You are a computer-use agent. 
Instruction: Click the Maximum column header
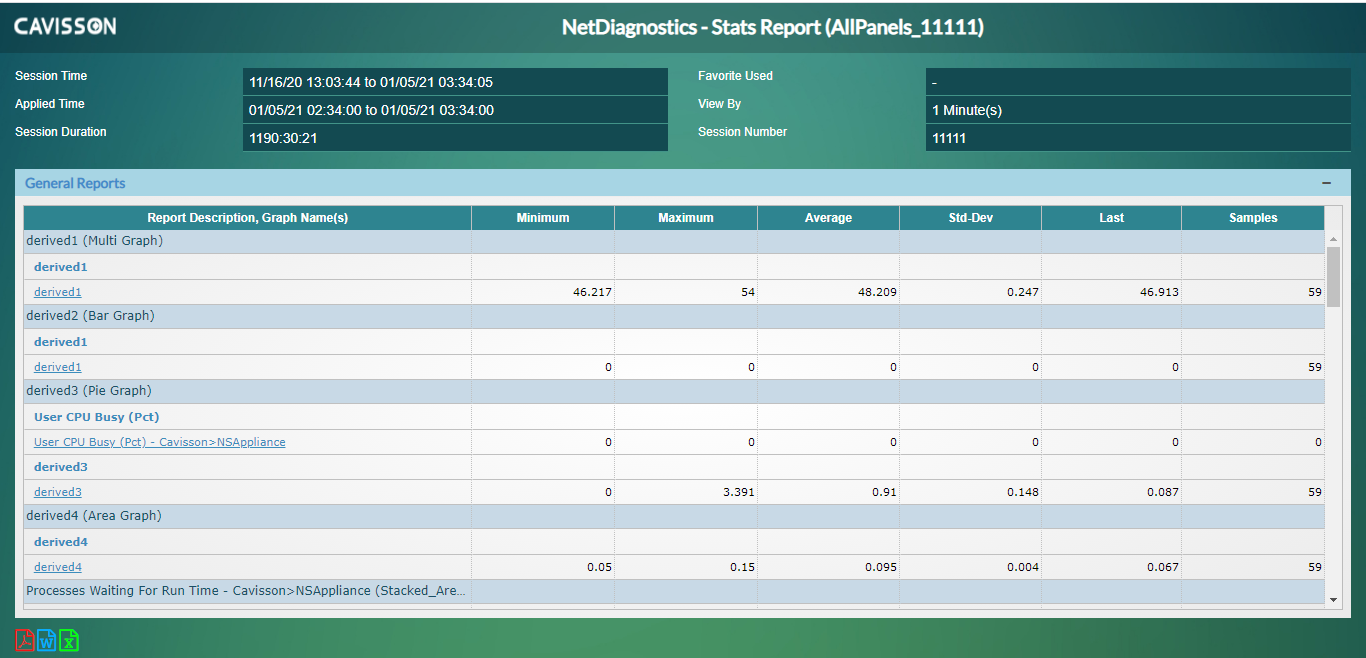pos(686,218)
